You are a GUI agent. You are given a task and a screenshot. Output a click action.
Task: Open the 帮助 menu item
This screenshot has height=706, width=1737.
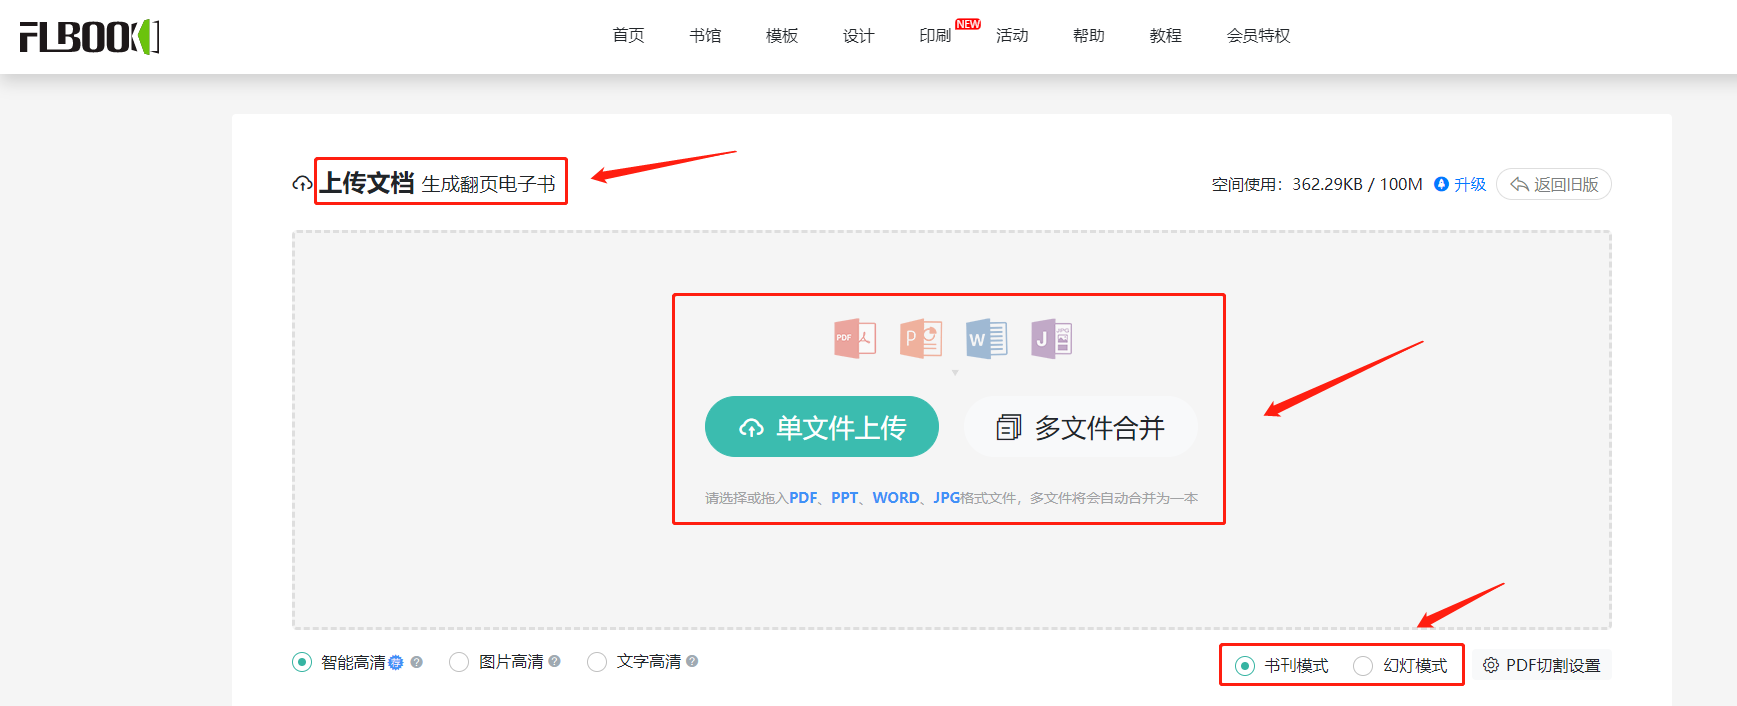pos(1089,36)
